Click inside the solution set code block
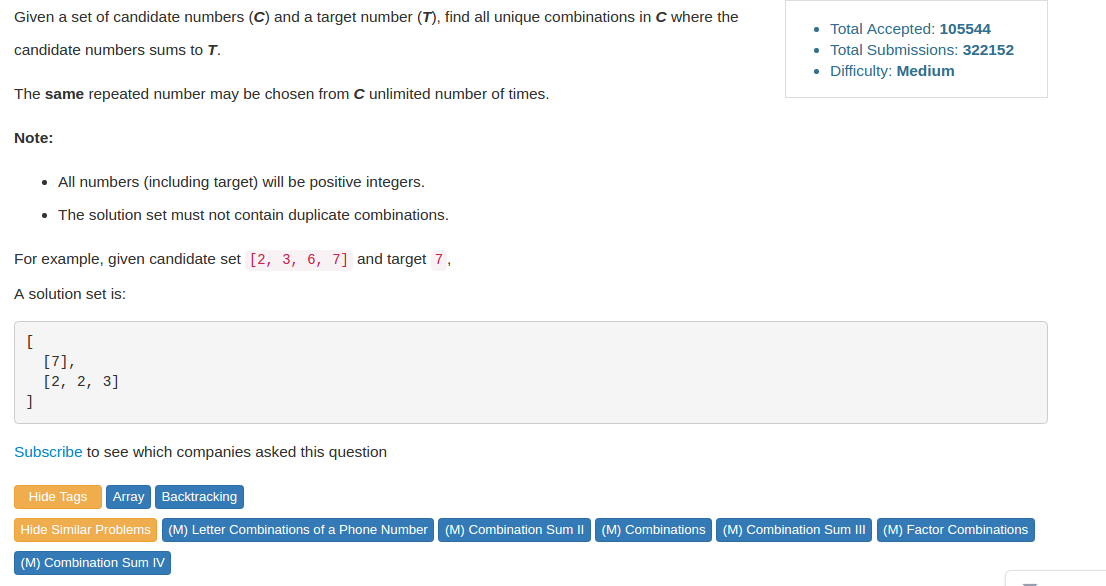Screen dimensions: 1106x586 tap(530, 372)
